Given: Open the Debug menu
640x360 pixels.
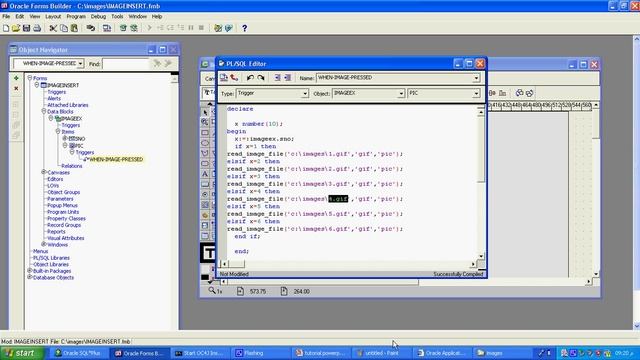Looking at the screenshot, I should [98, 17].
